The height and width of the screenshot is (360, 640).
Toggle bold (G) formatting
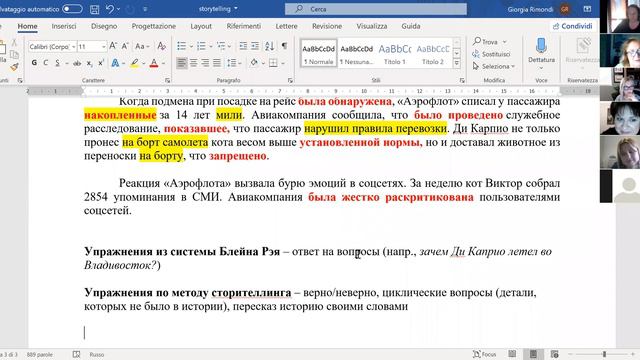tap(34, 63)
